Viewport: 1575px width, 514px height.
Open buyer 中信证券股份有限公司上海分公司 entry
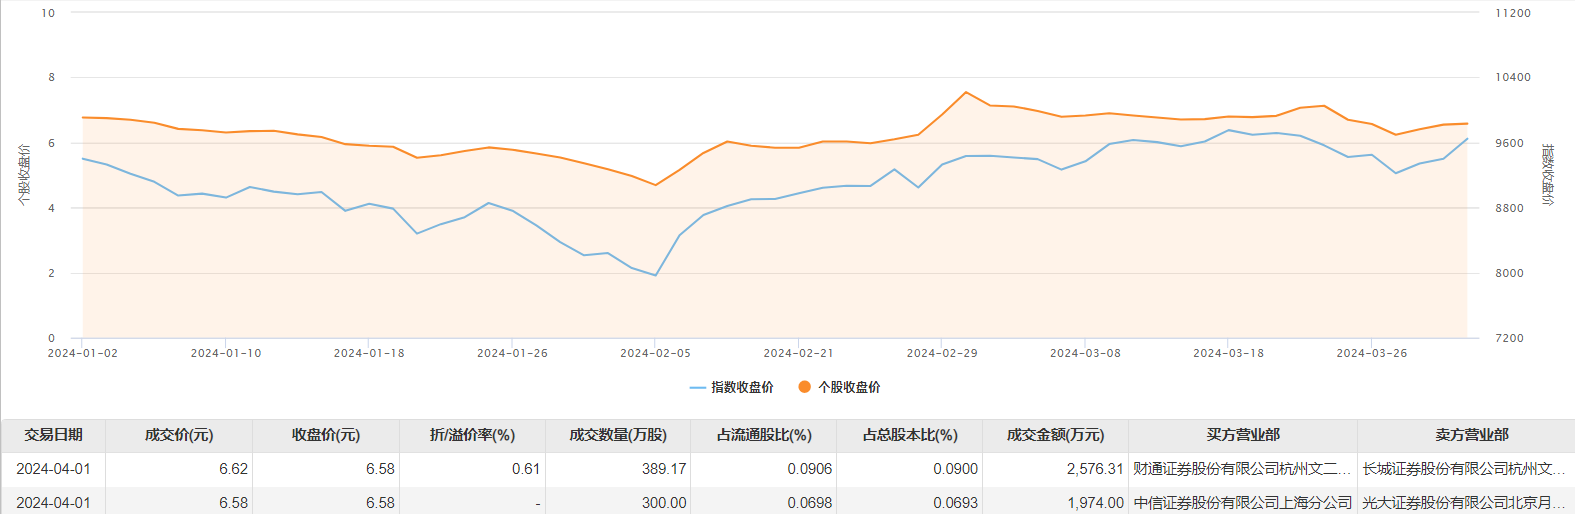pyautogui.click(x=1241, y=503)
